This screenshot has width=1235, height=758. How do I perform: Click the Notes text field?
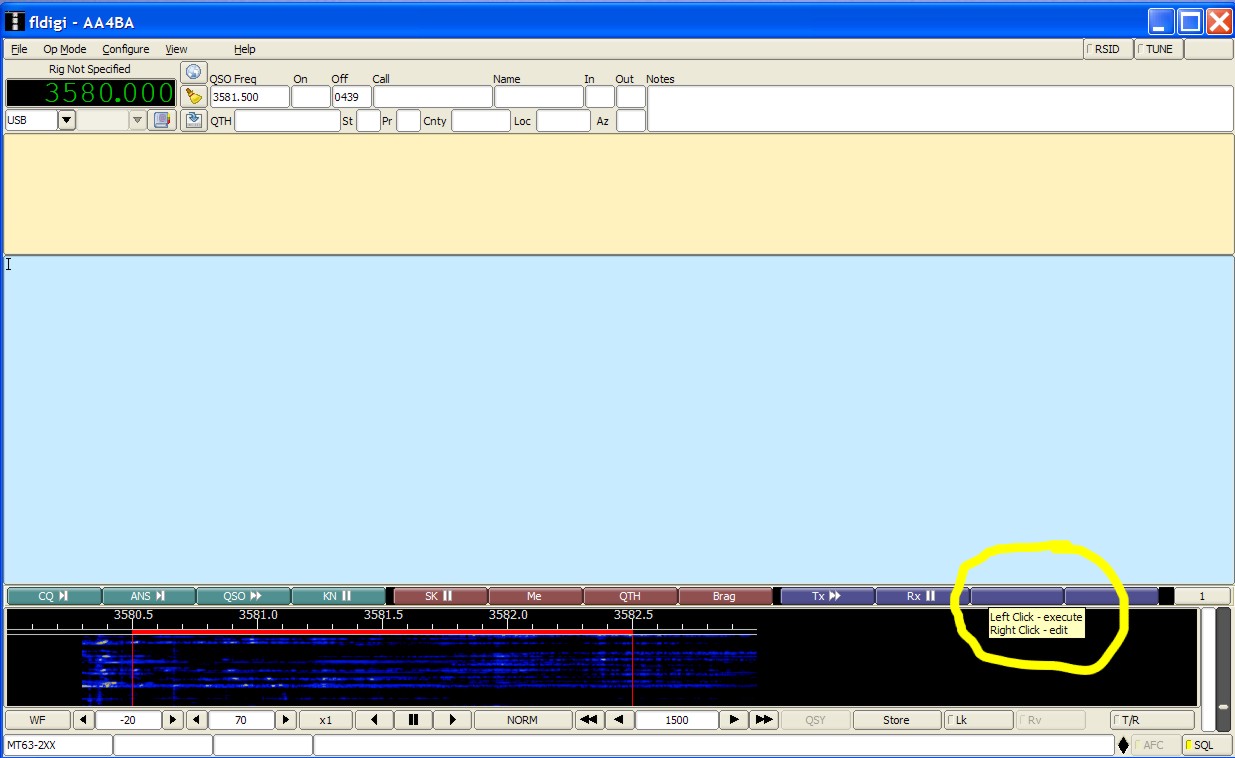[x=940, y=109]
